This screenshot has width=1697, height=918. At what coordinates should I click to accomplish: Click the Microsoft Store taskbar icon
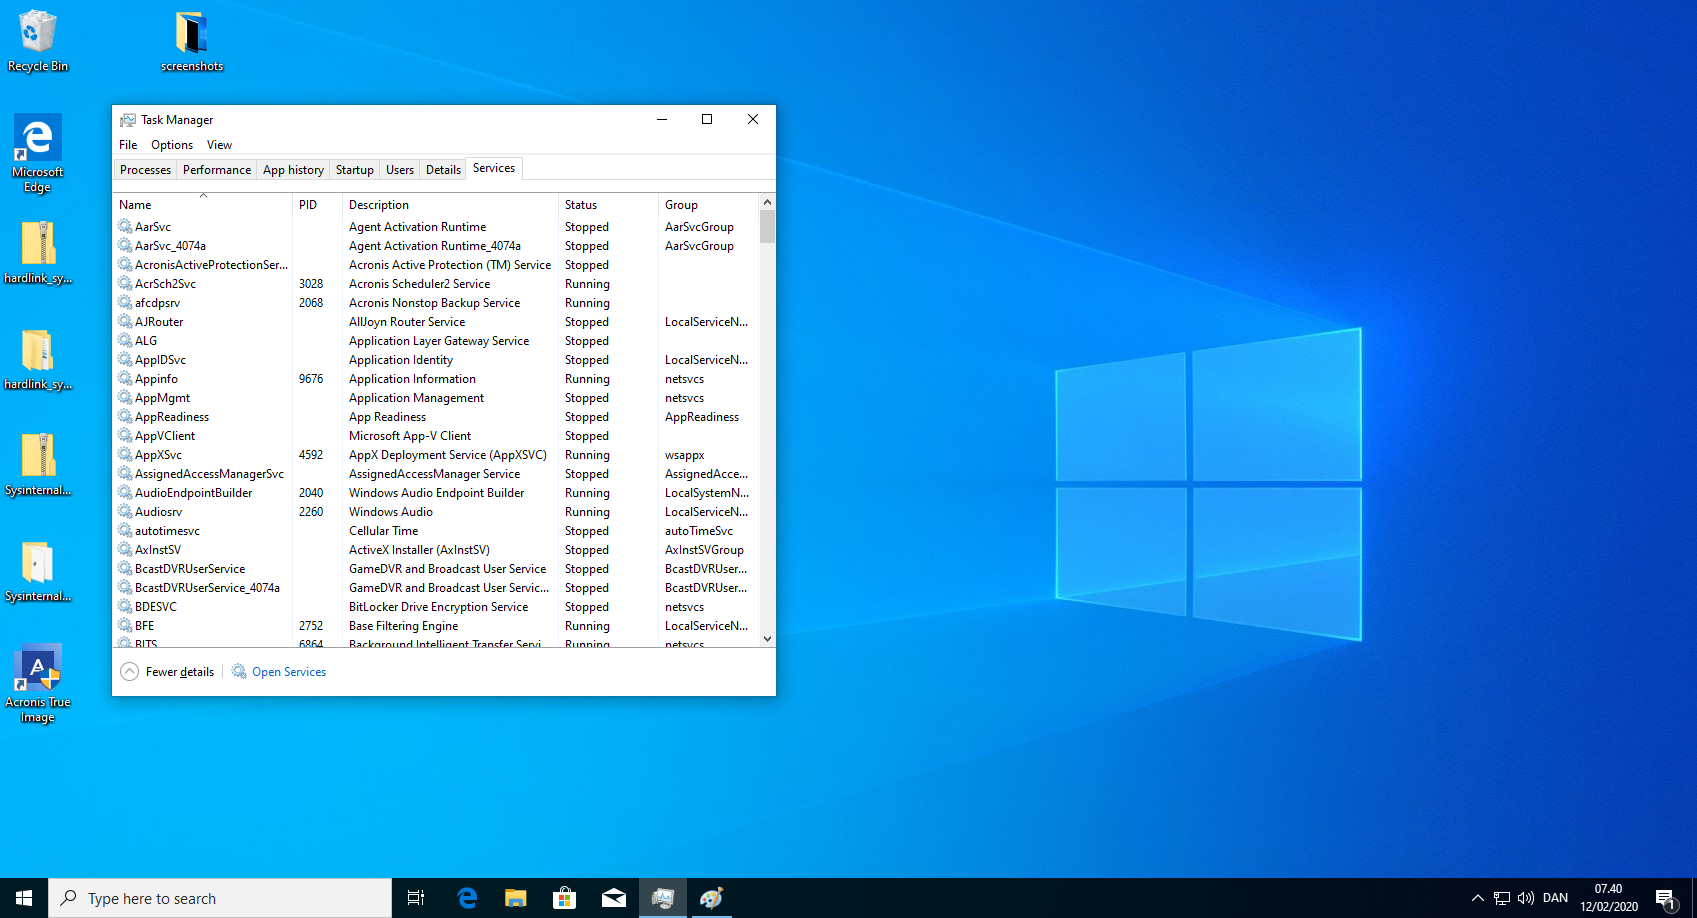point(564,898)
